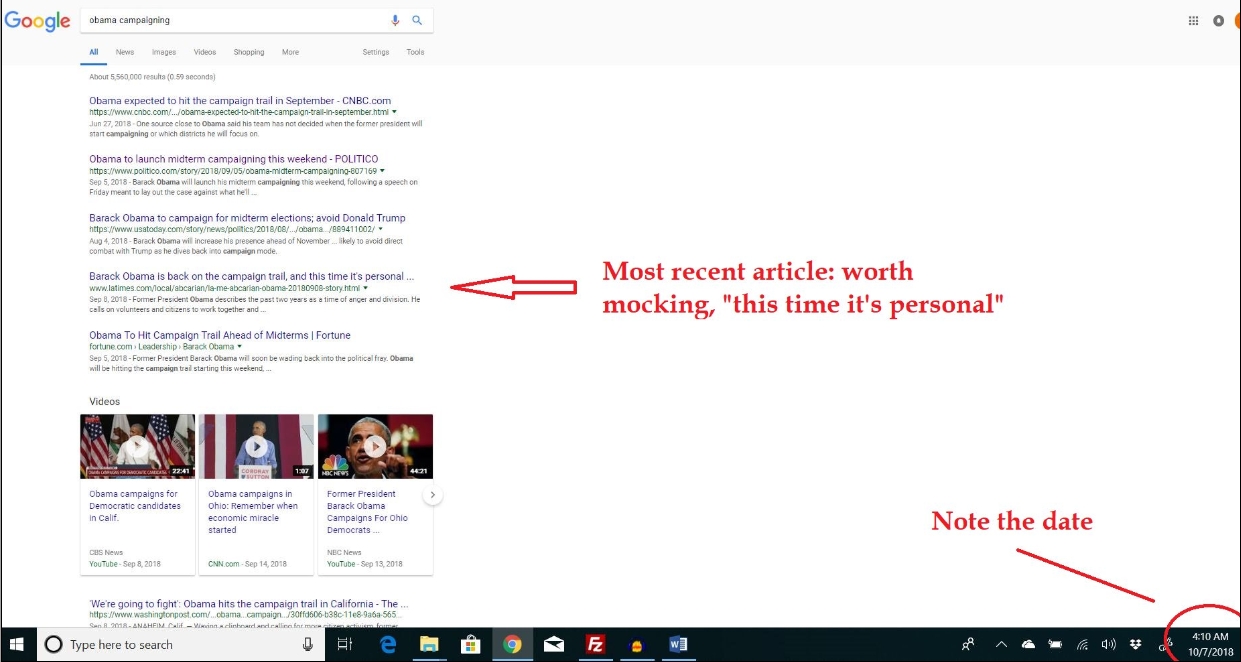Switch to the Images tab
1241x662 pixels.
[164, 52]
